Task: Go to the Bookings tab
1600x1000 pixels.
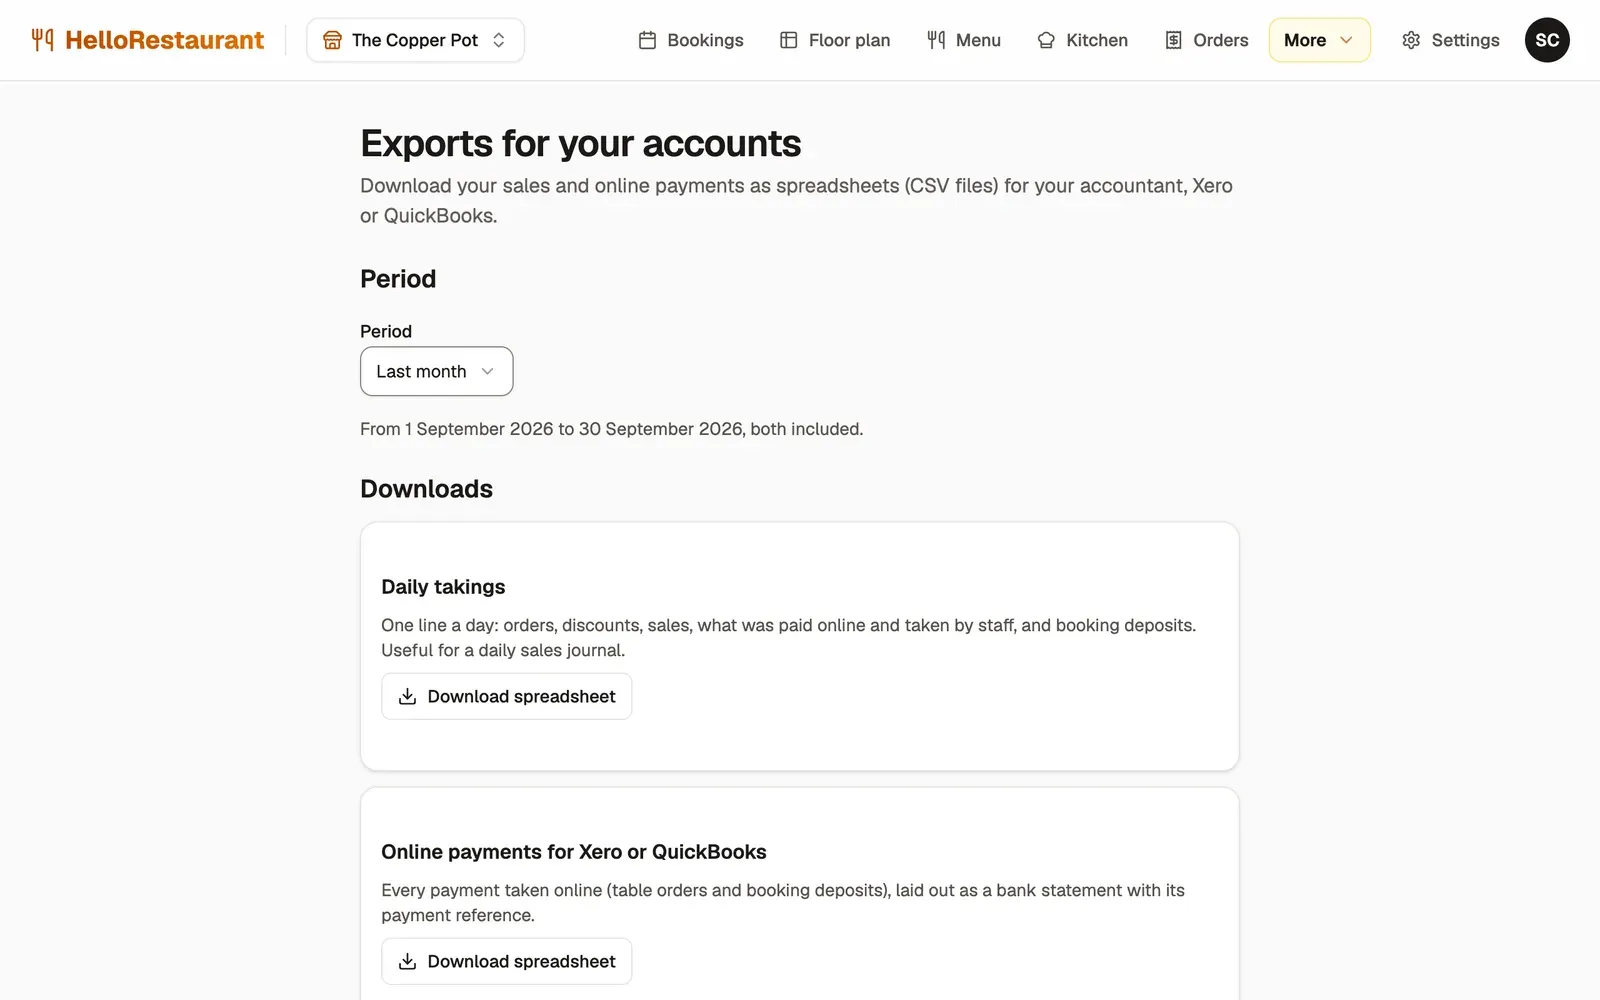Action: pyautogui.click(x=691, y=40)
